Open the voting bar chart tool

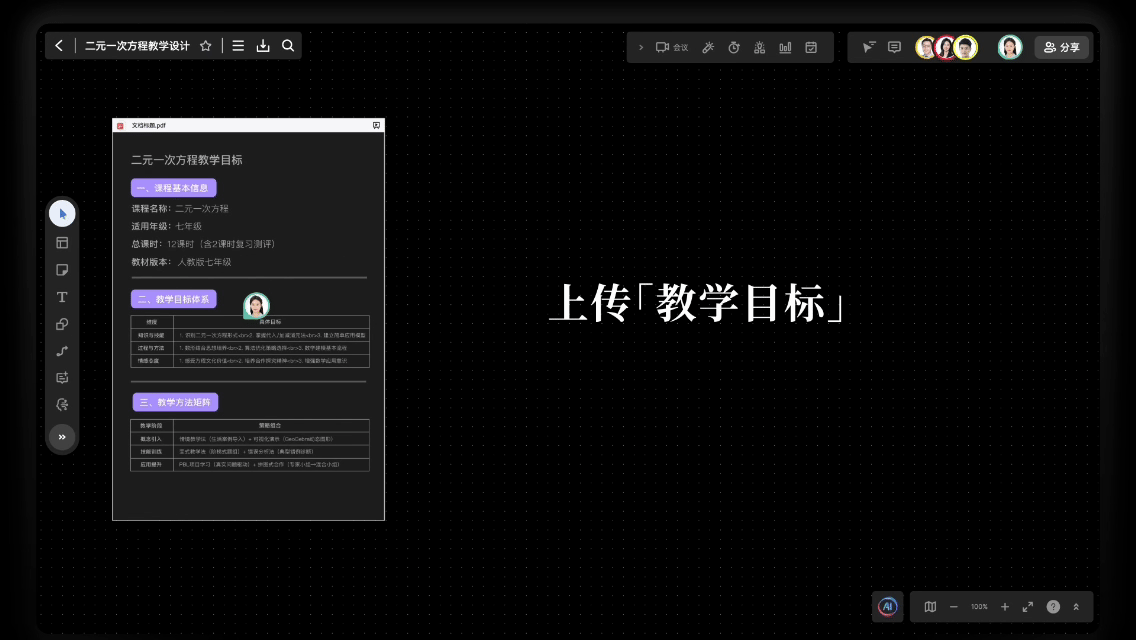[785, 47]
